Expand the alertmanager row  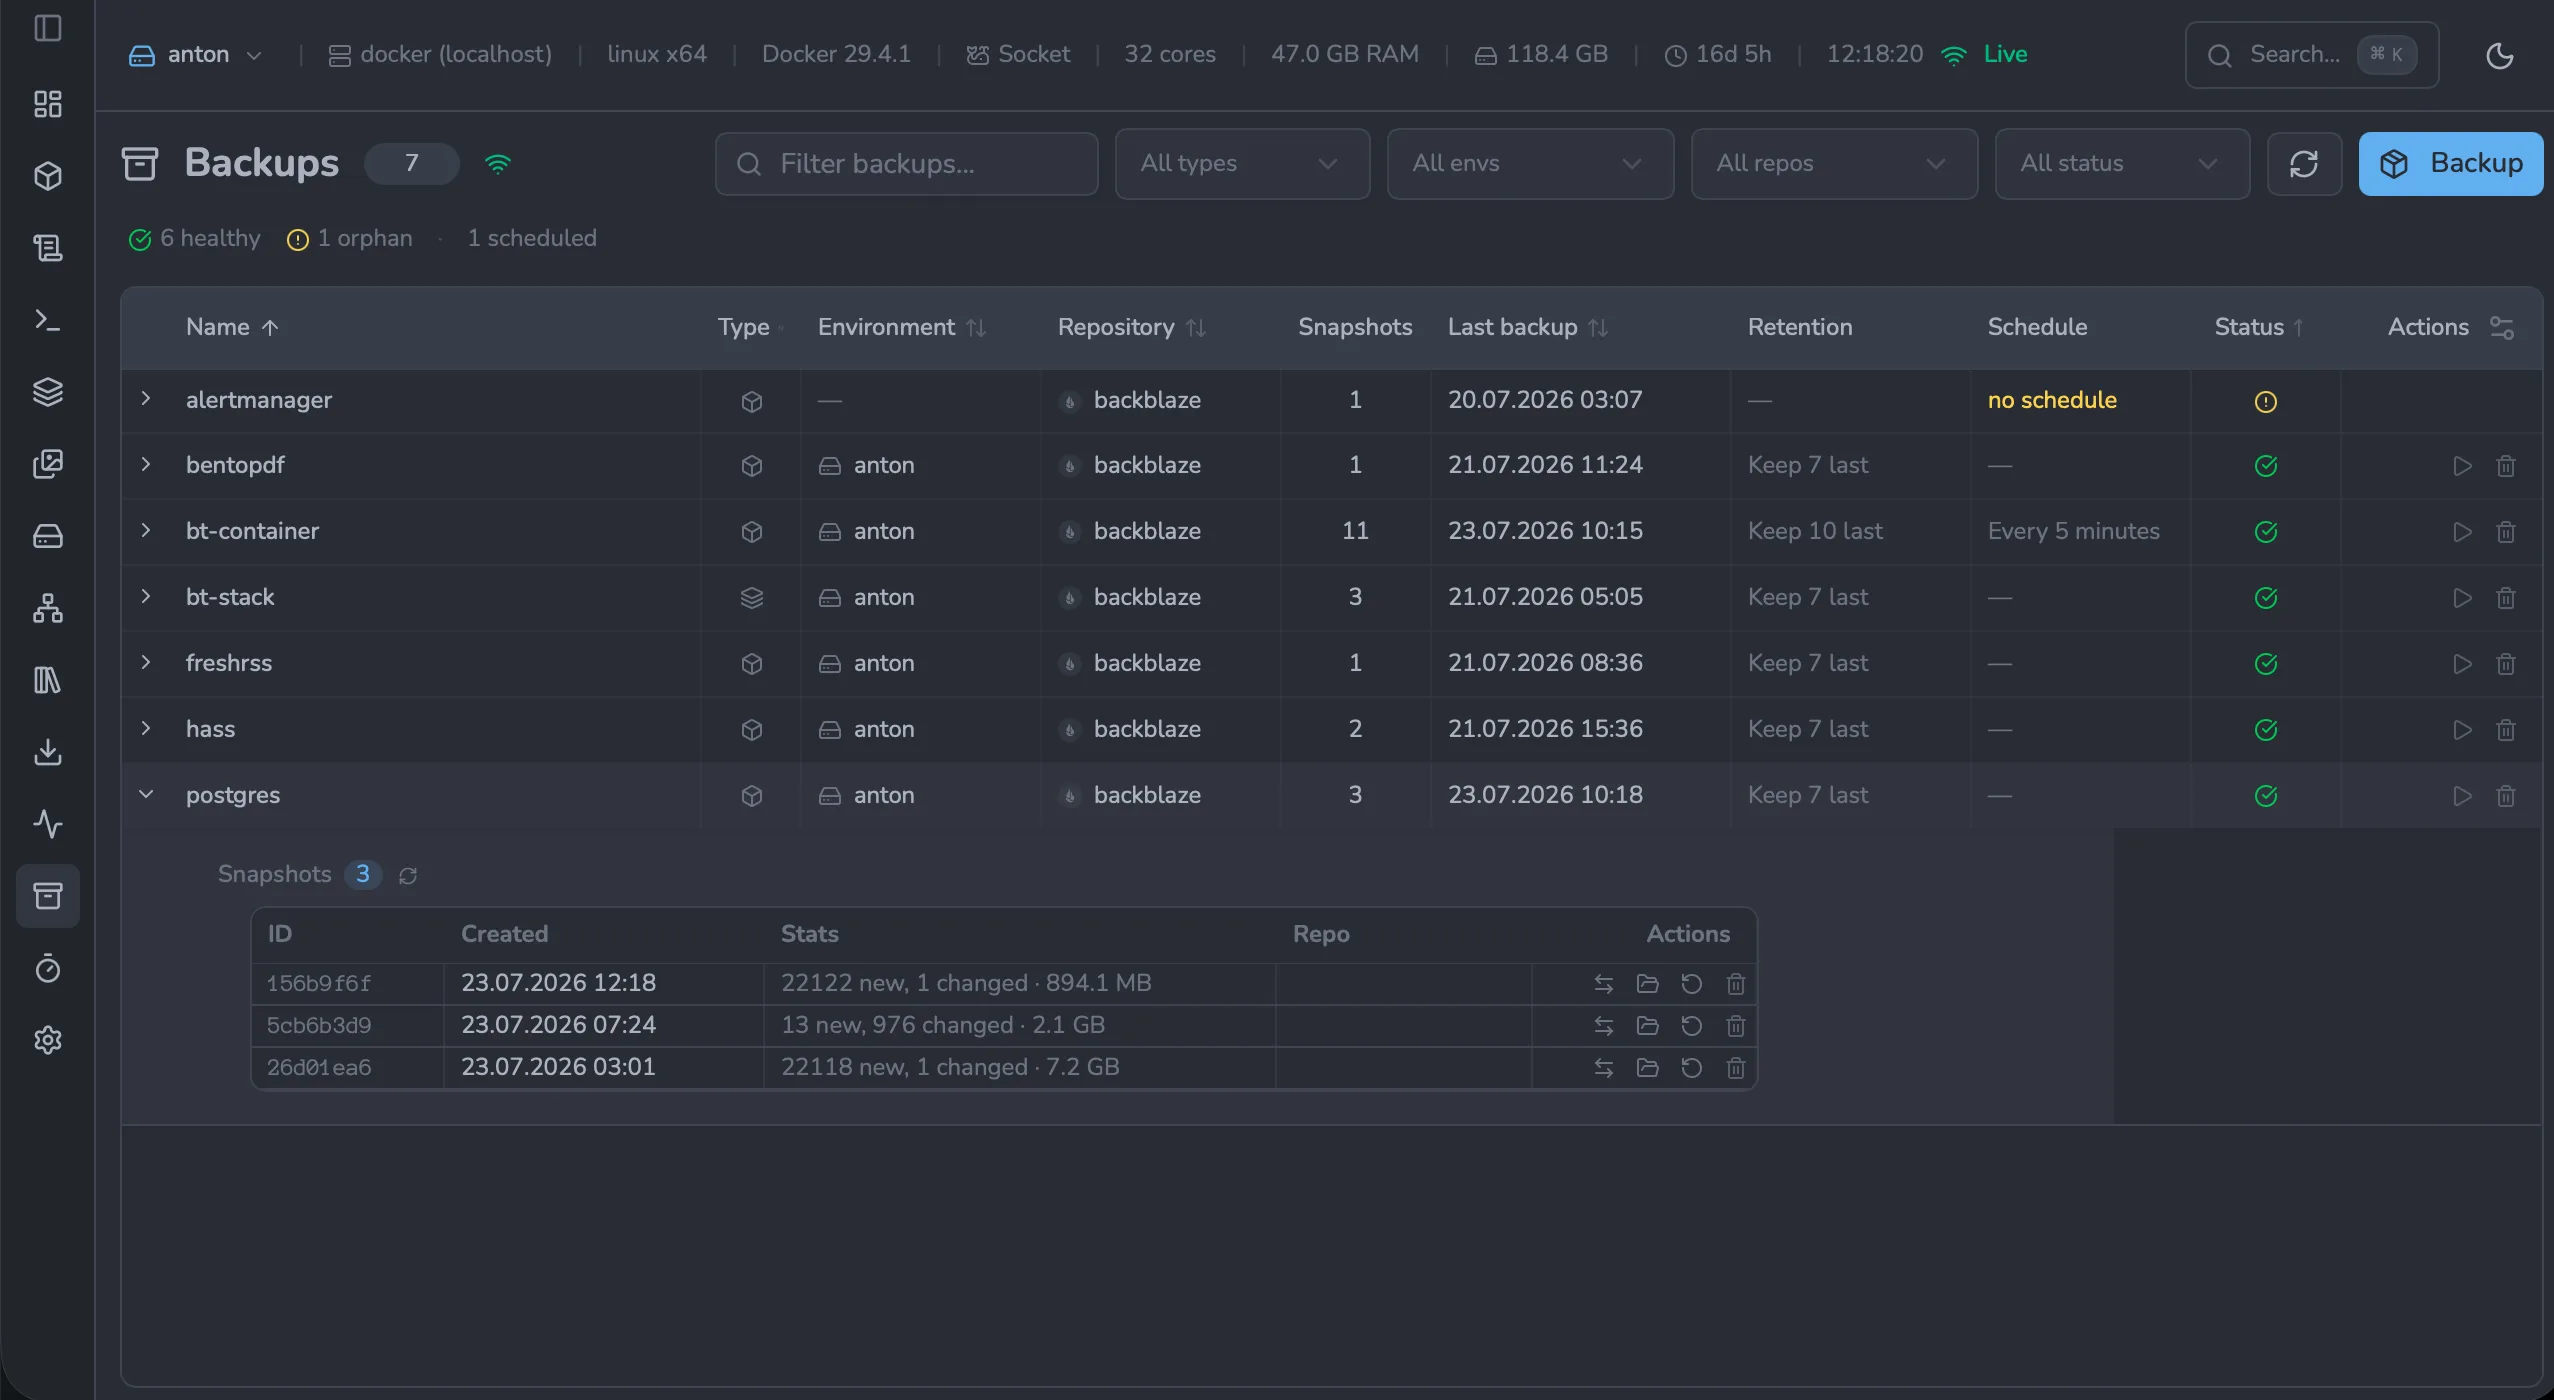coord(146,398)
